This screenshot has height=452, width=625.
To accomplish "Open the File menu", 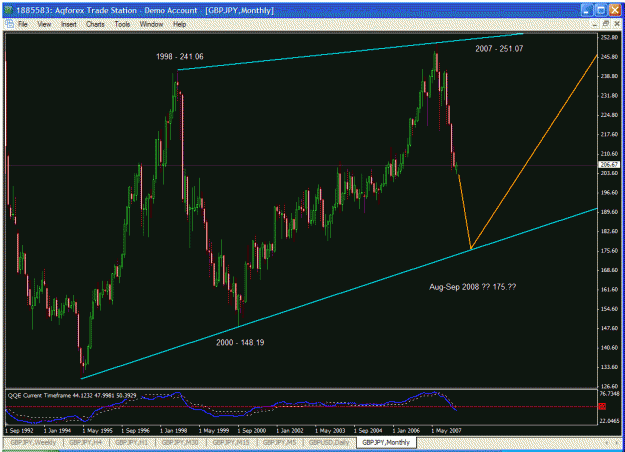I will point(23,24).
